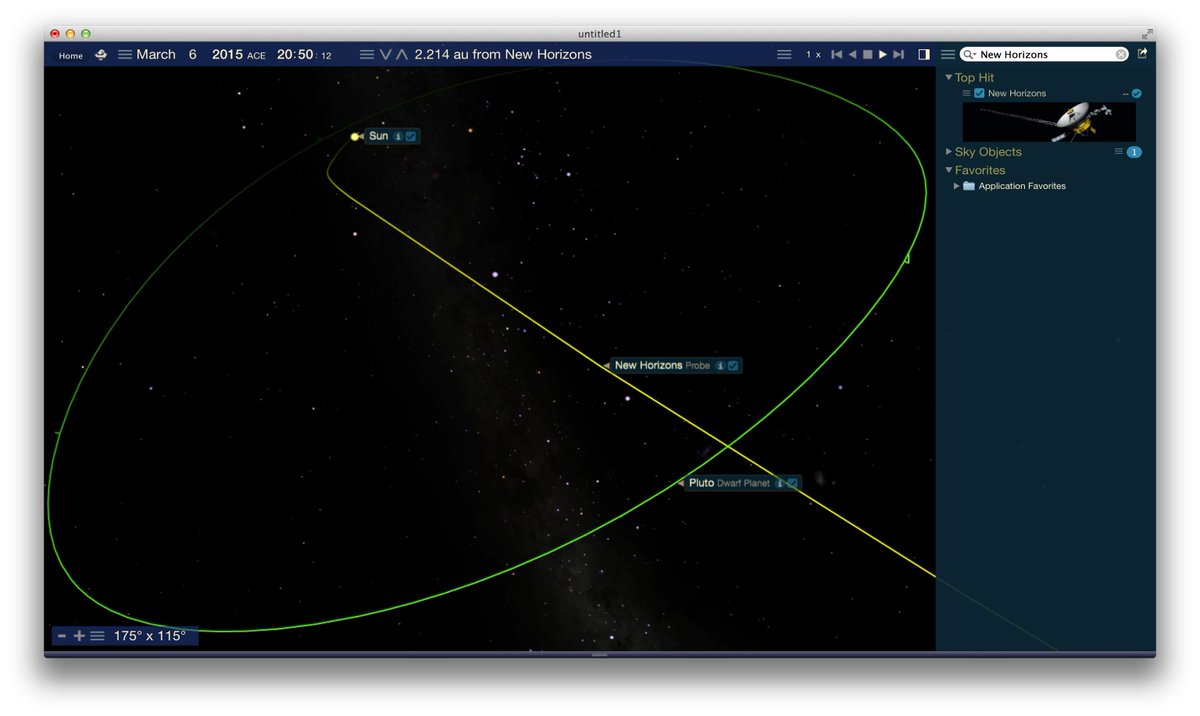1200x716 pixels.
Task: Clear the search field text
Action: (1121, 55)
